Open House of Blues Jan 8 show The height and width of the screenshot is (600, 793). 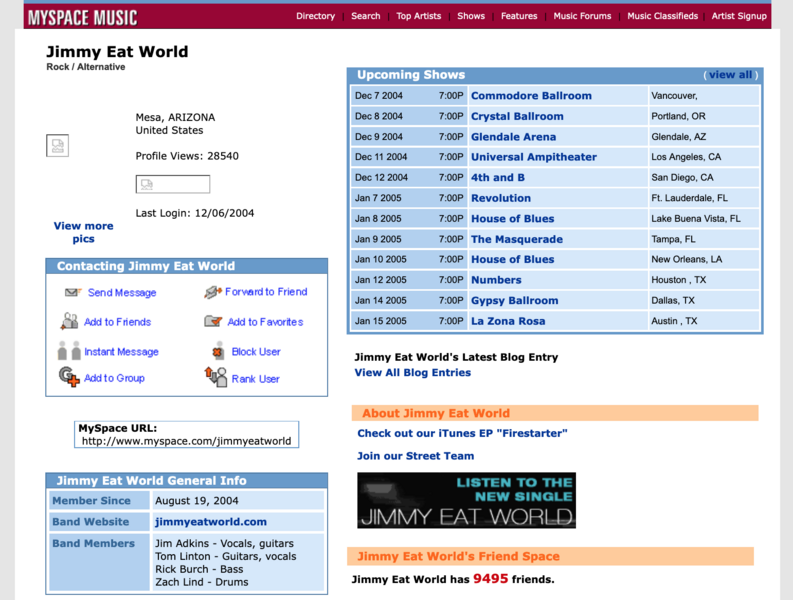click(512, 219)
